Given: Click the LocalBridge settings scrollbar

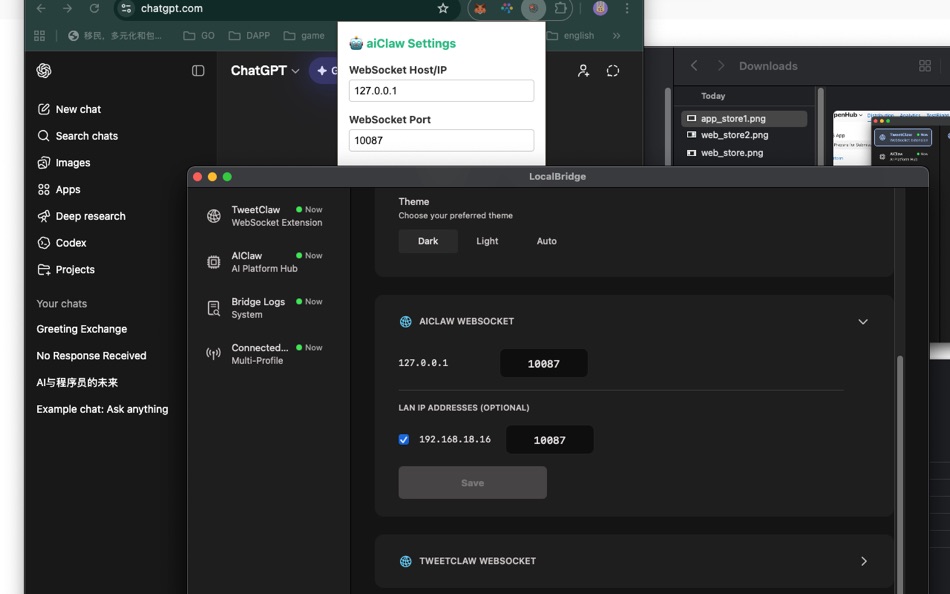Looking at the screenshot, I should (x=900, y=473).
